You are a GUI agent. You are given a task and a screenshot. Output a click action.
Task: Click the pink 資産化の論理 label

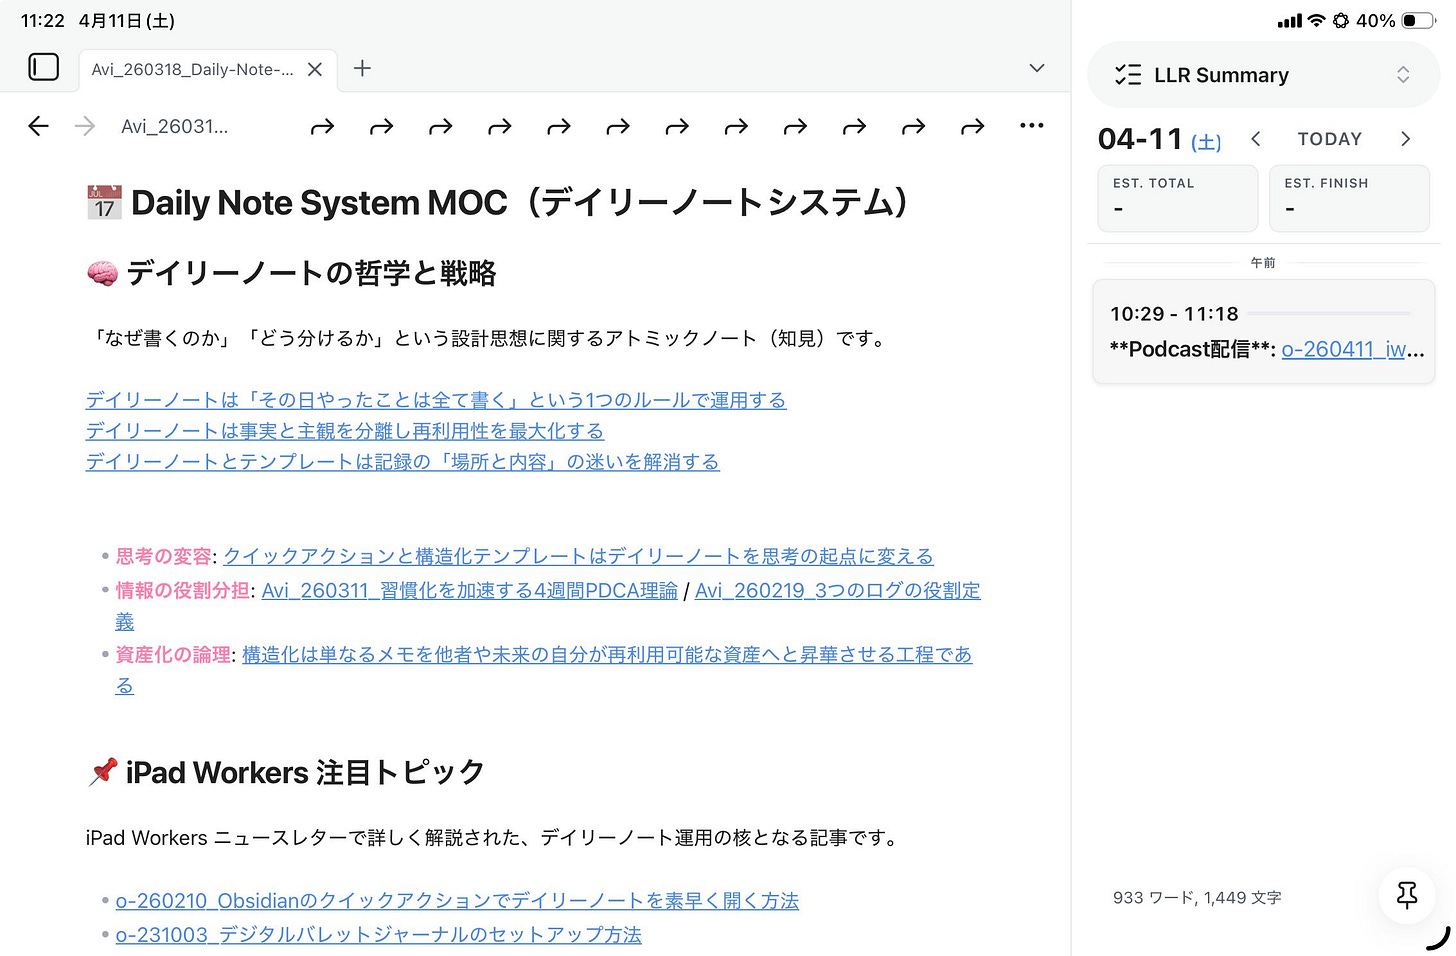pyautogui.click(x=173, y=655)
